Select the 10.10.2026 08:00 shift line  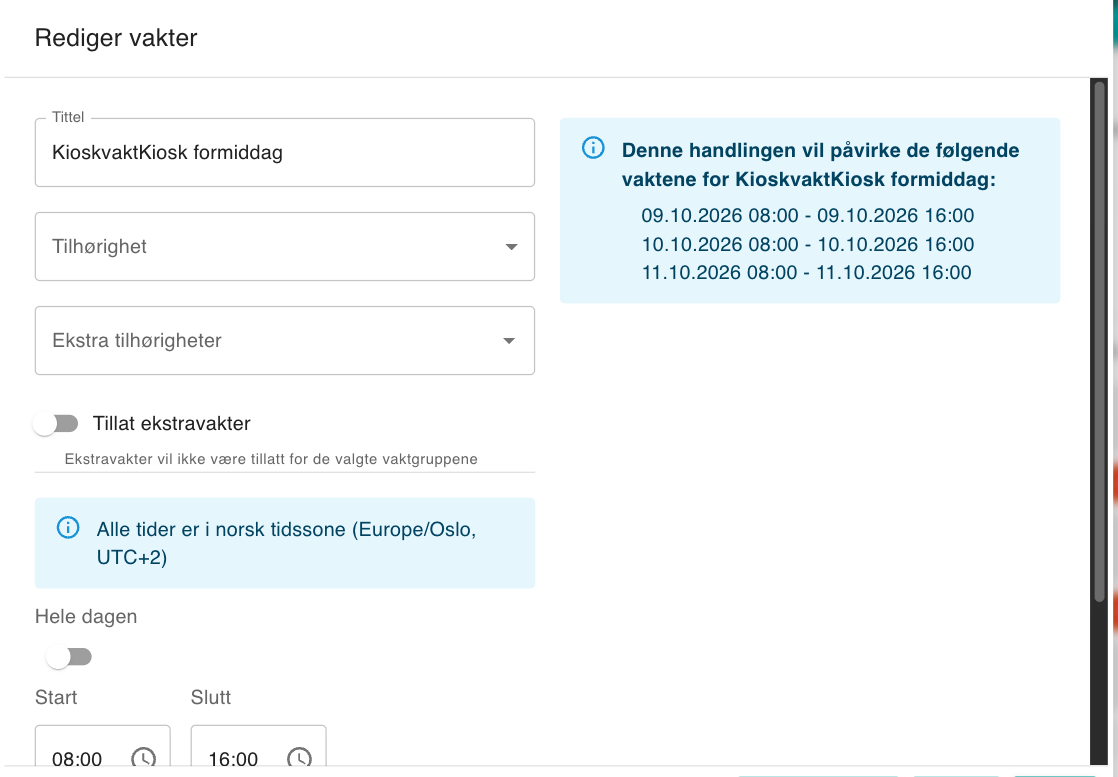pos(808,245)
